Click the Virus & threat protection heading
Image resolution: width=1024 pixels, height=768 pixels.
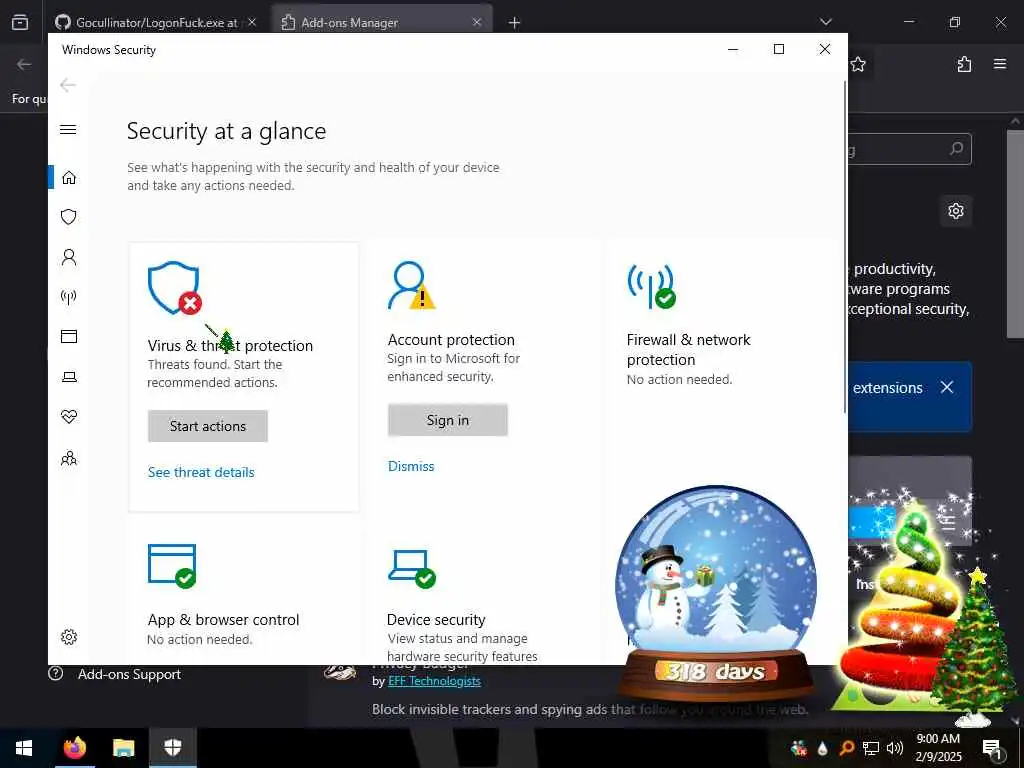click(230, 345)
